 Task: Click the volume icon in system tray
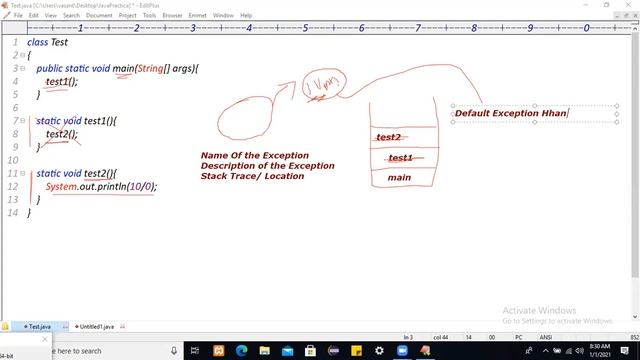click(579, 351)
